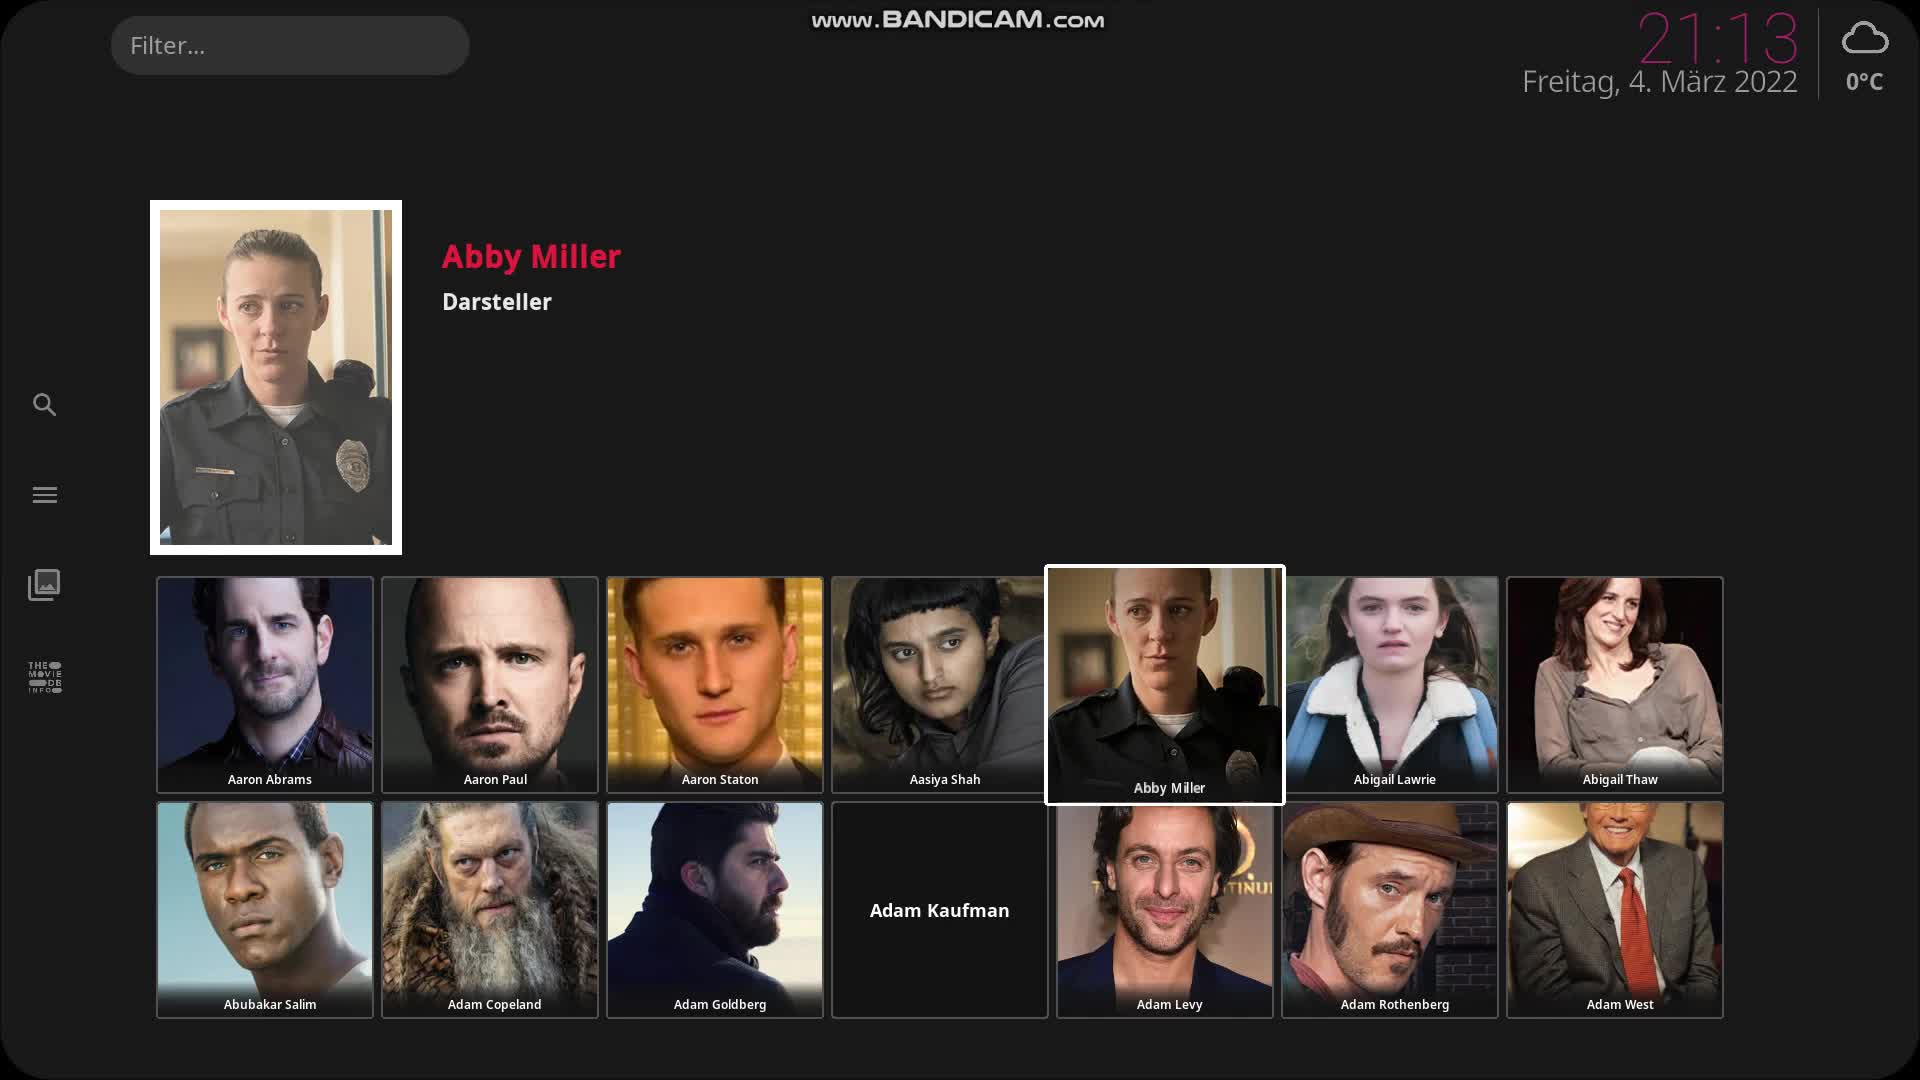Select the Adam West thumbnail
Image resolution: width=1920 pixels, height=1080 pixels.
(1615, 910)
